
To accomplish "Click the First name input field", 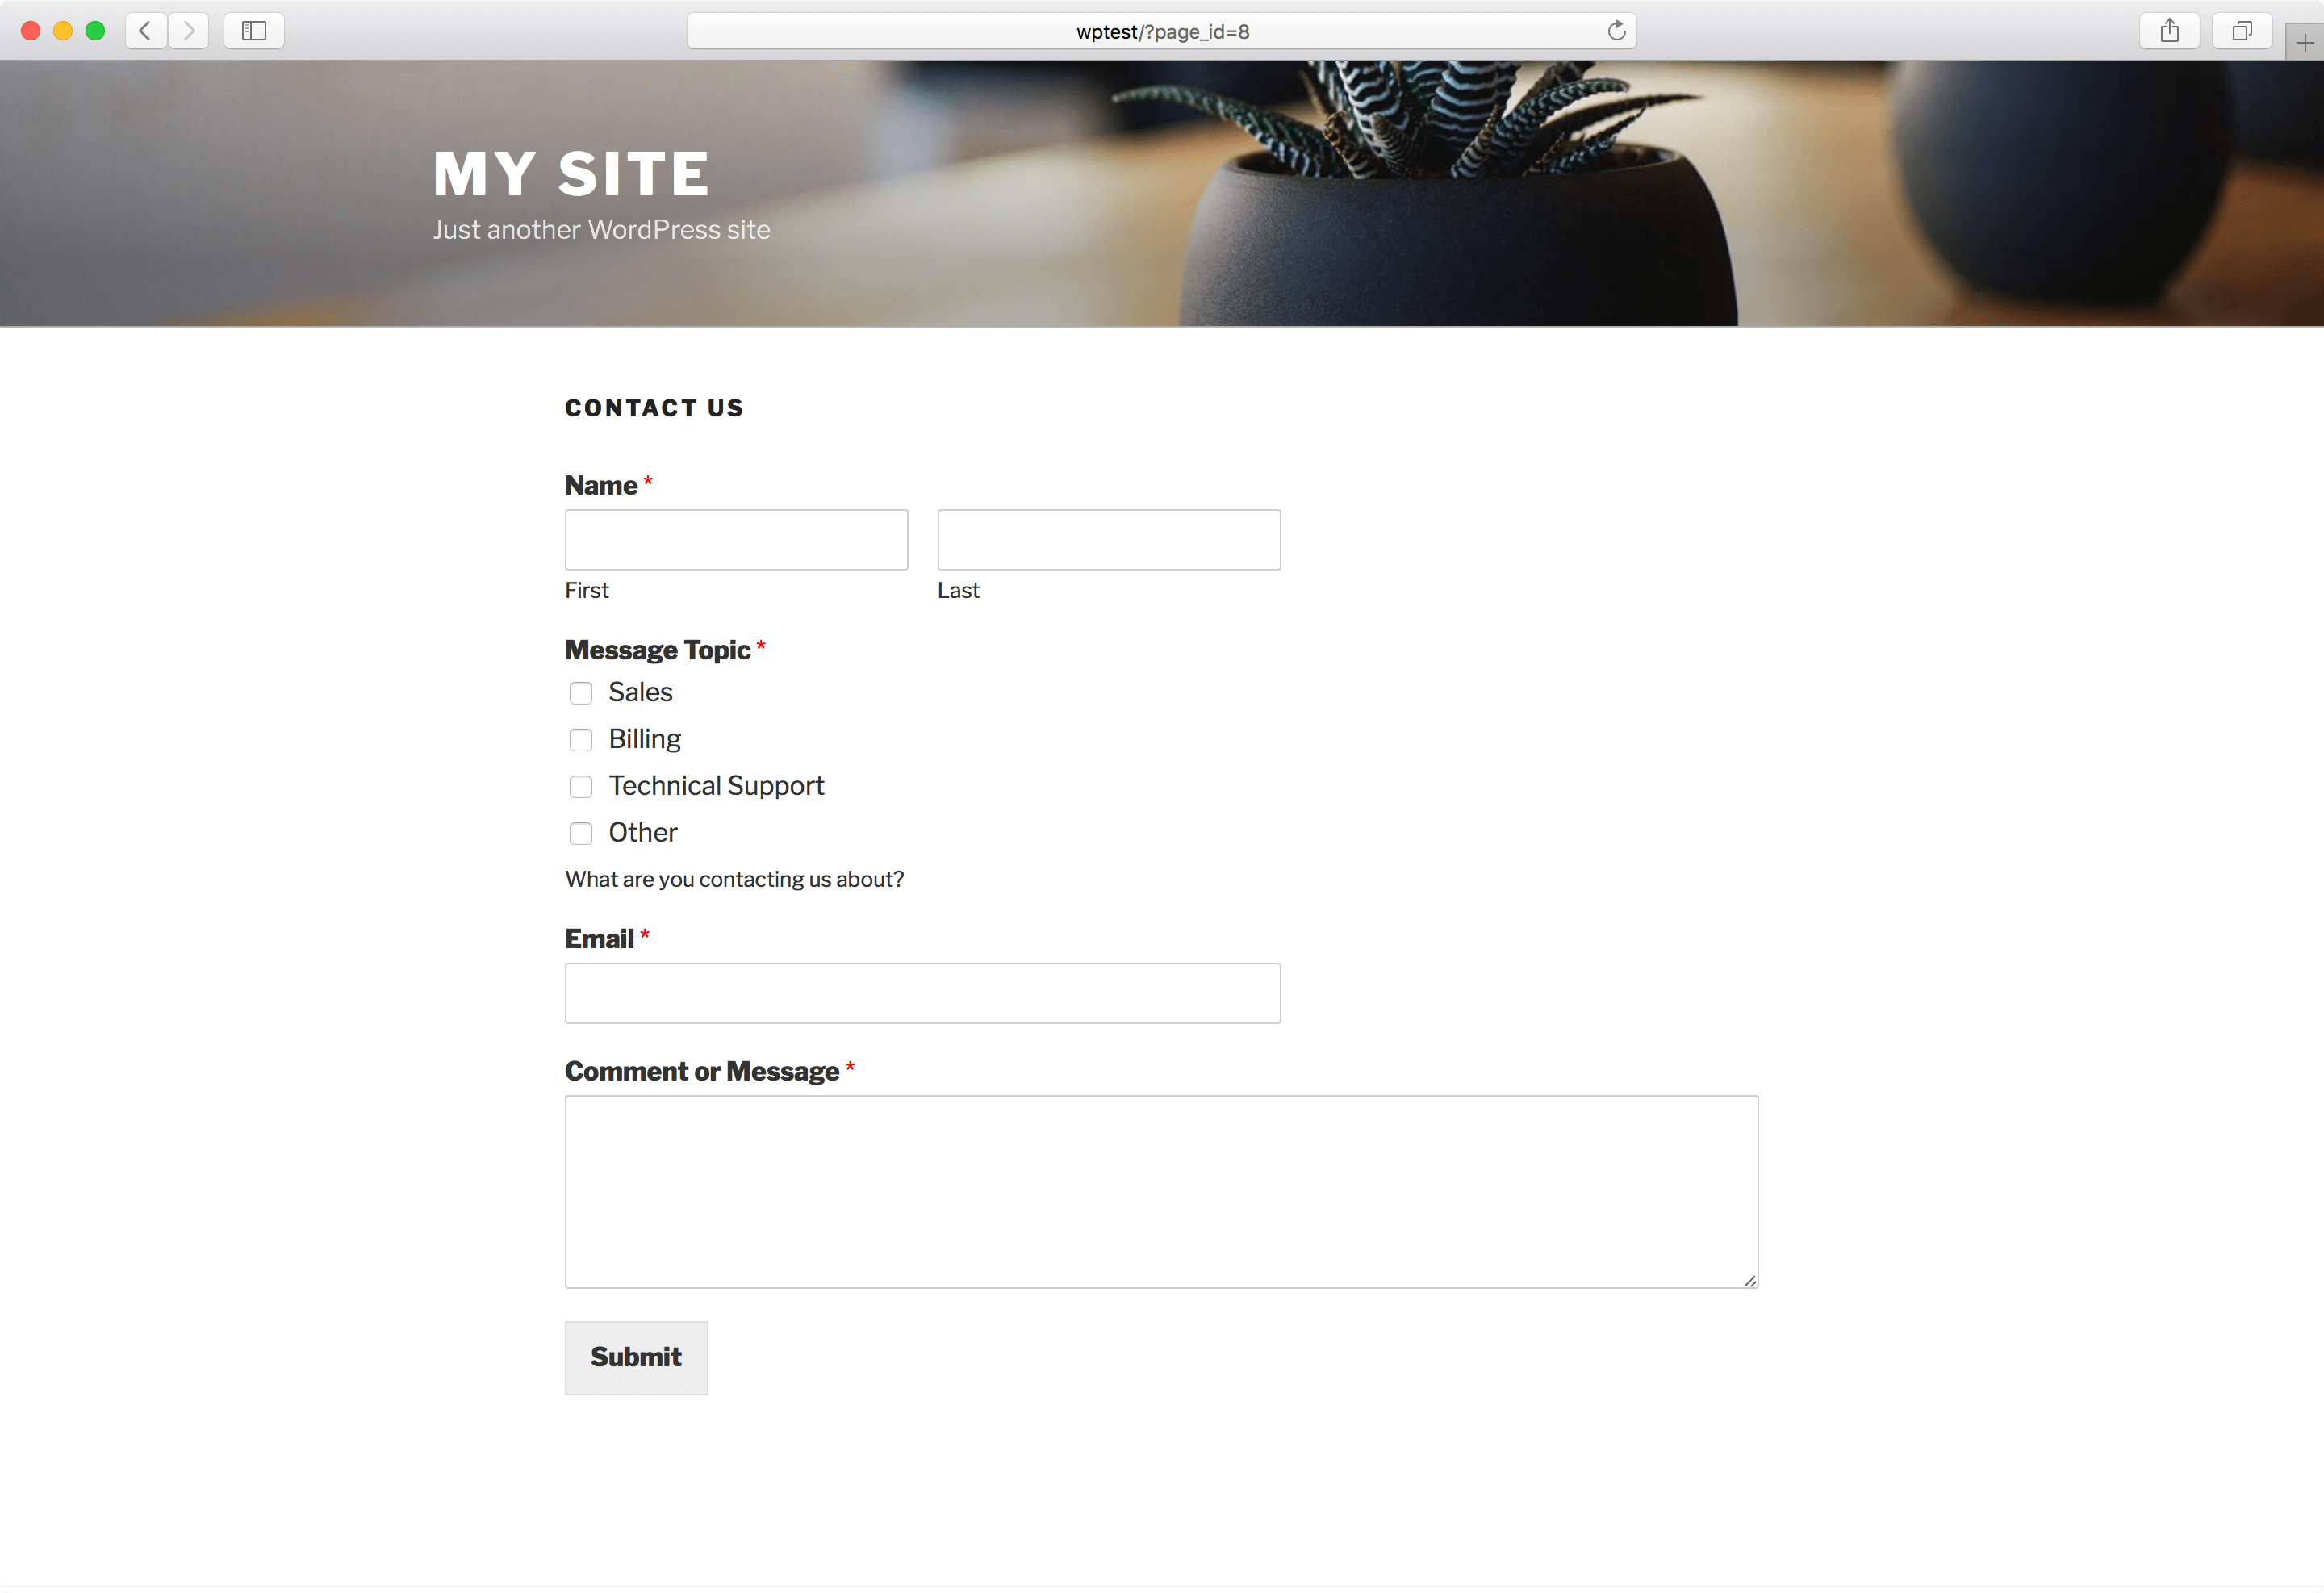I will 737,538.
